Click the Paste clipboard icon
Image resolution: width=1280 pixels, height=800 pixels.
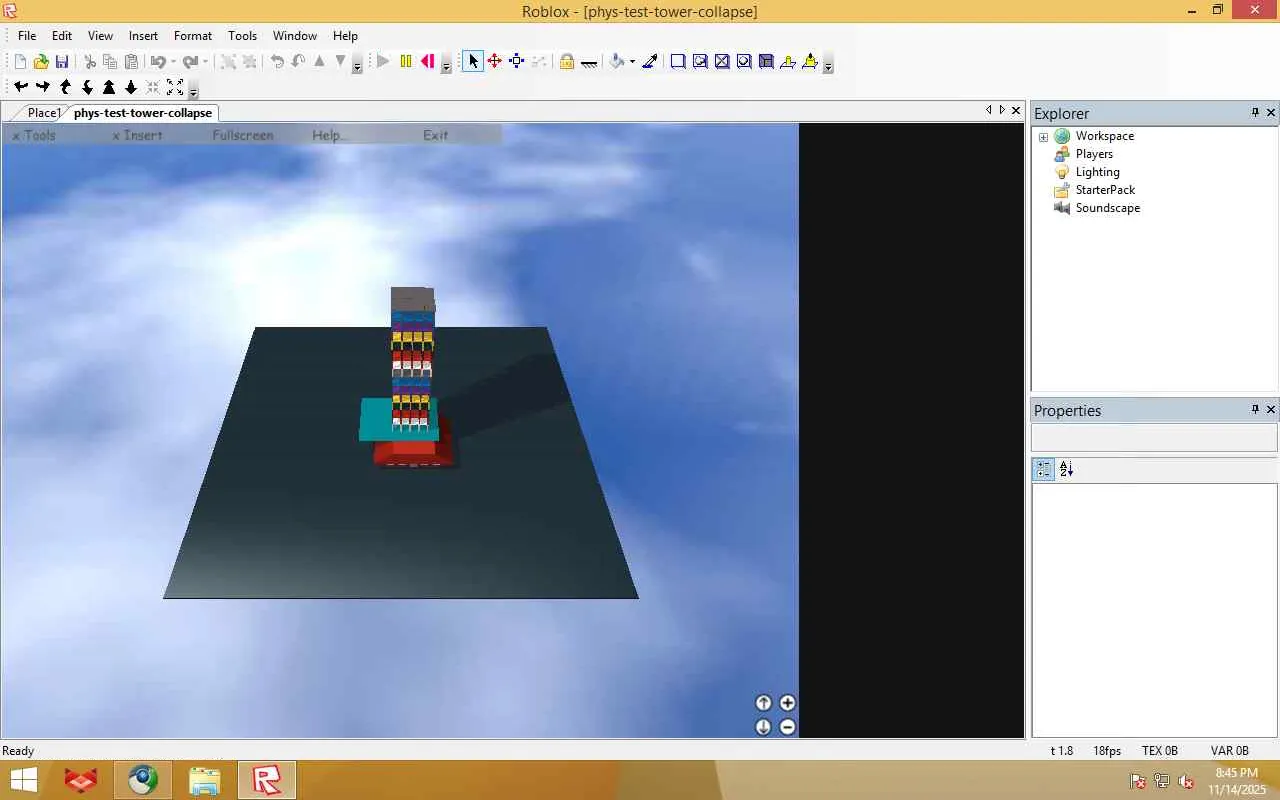tap(131, 62)
